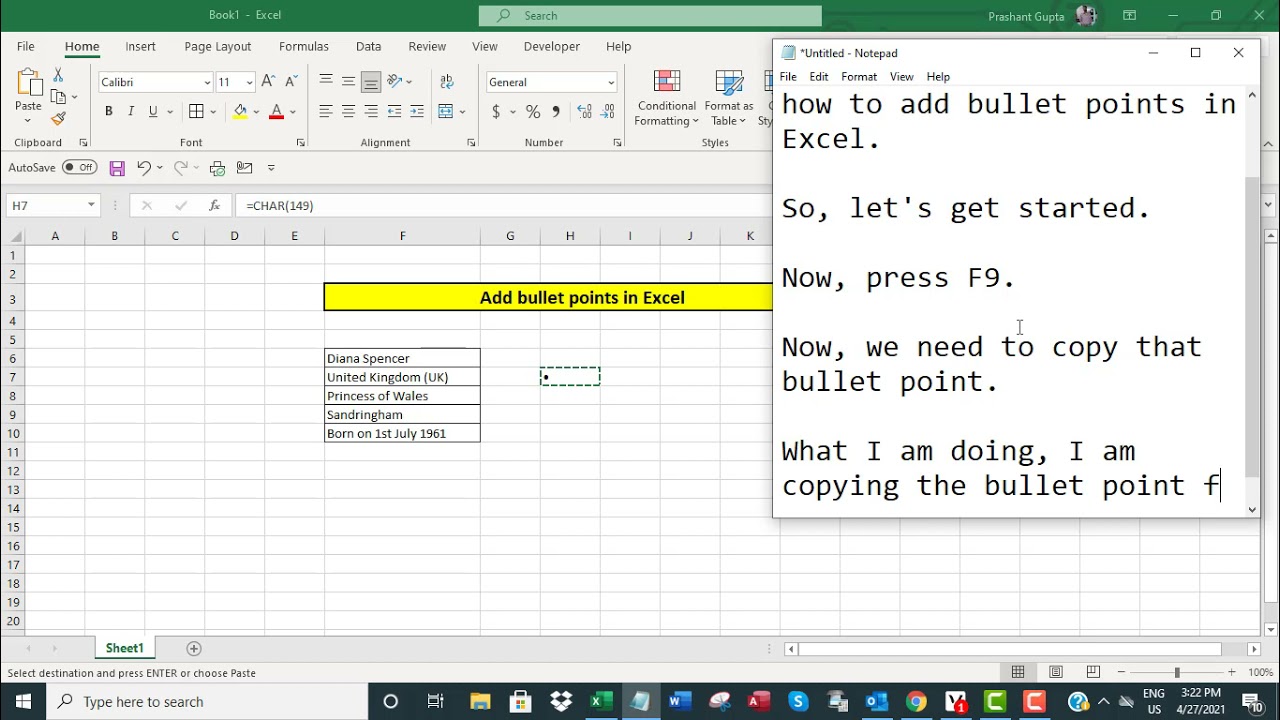Click the Increase Font Size icon

(x=268, y=82)
